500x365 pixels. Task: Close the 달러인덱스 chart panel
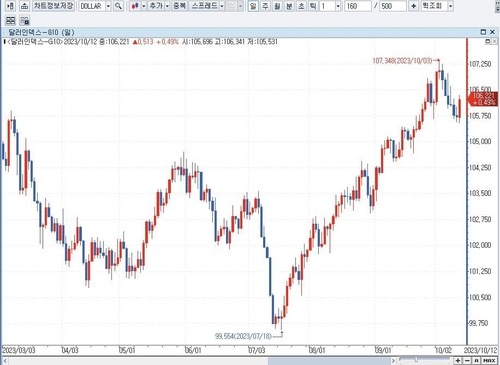point(492,32)
